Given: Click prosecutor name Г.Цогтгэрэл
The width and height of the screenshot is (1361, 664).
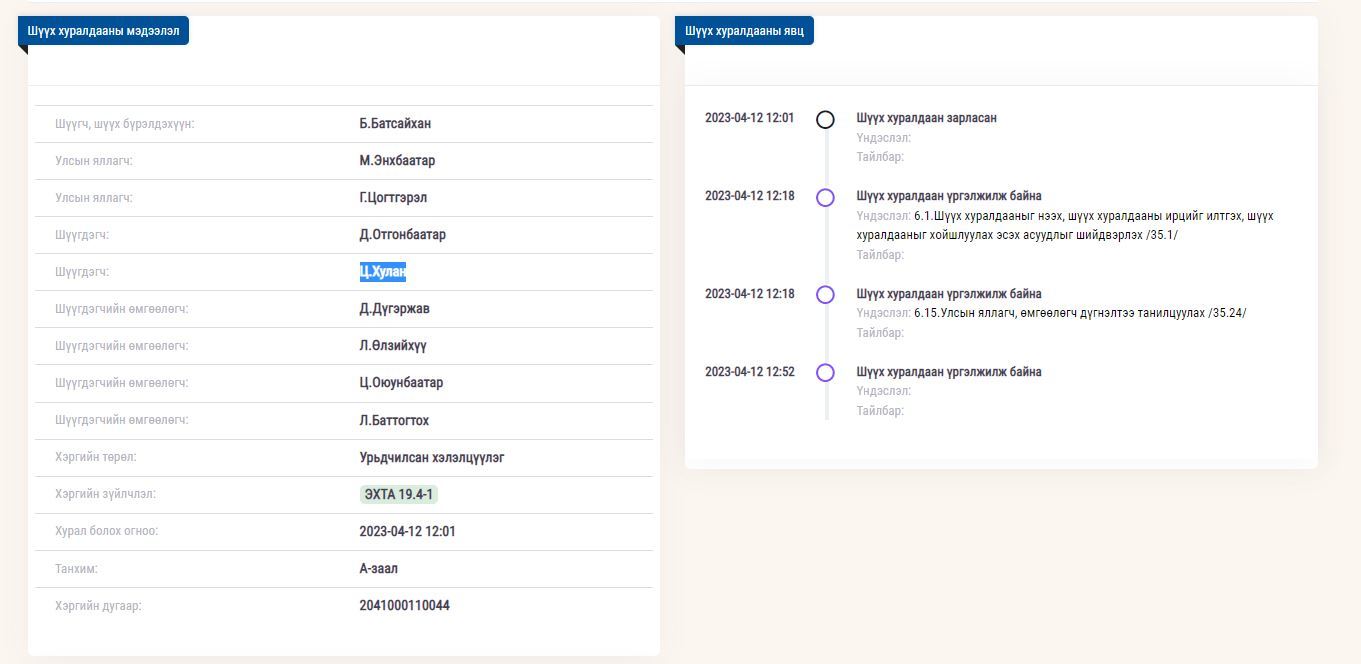Looking at the screenshot, I should tap(393, 198).
